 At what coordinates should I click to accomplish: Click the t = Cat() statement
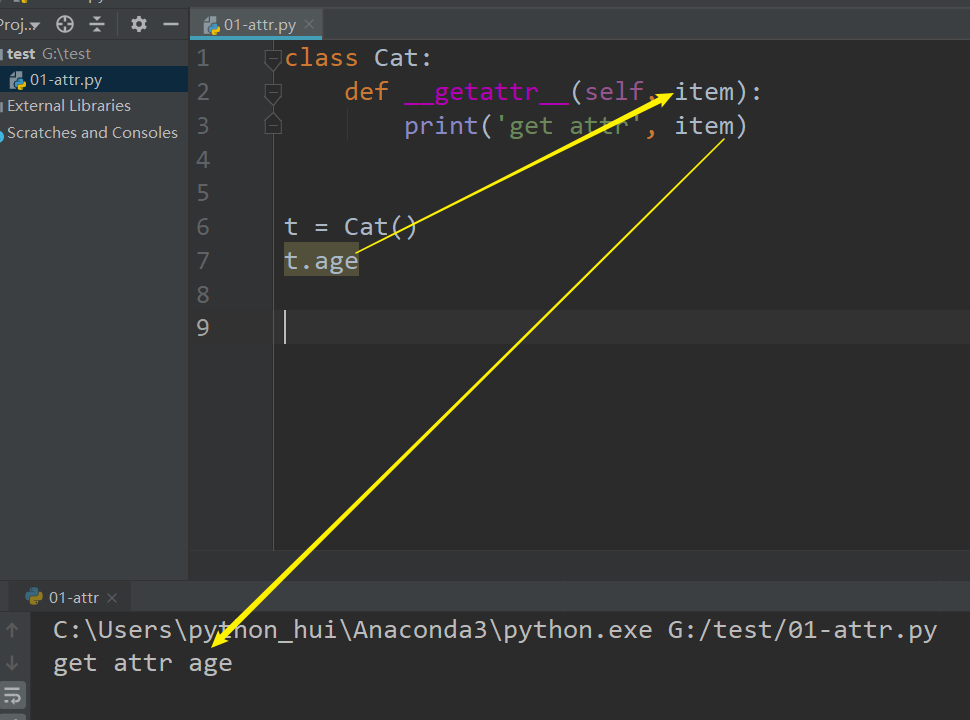(x=350, y=227)
